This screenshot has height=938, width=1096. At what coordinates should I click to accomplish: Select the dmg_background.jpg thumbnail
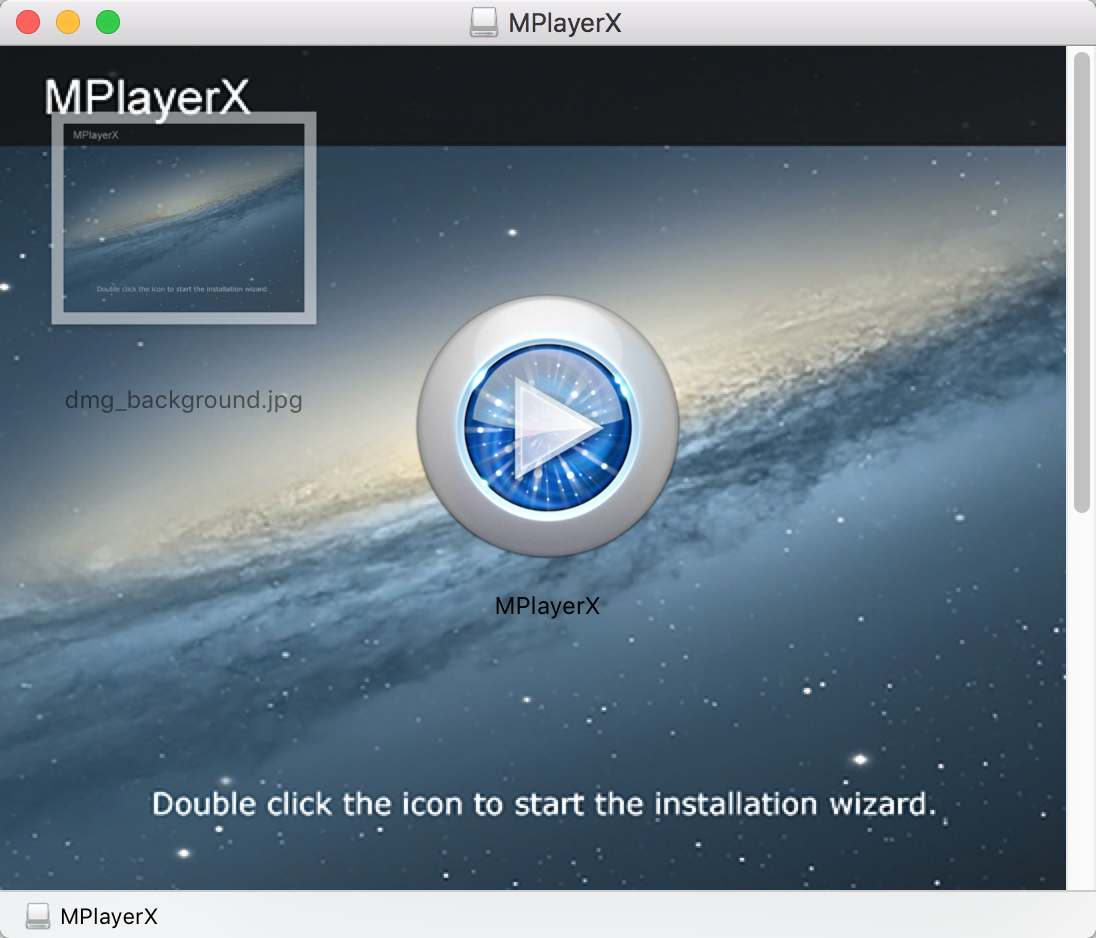coord(184,218)
